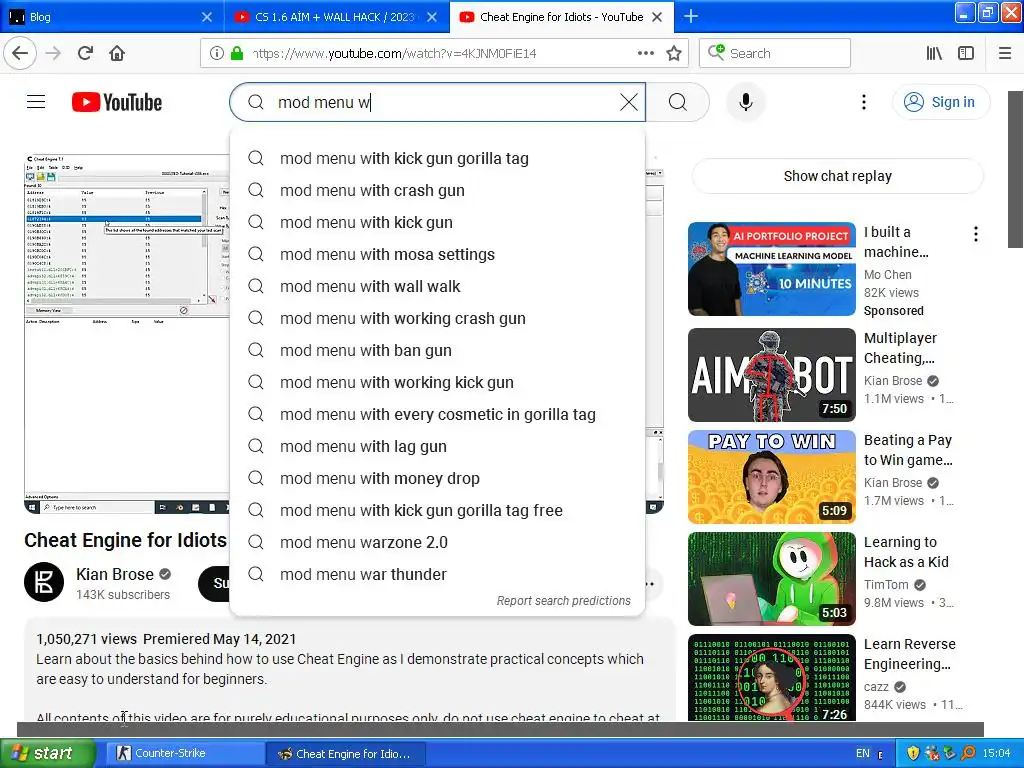Sign in to YouTube
1024x768 pixels.
(940, 102)
